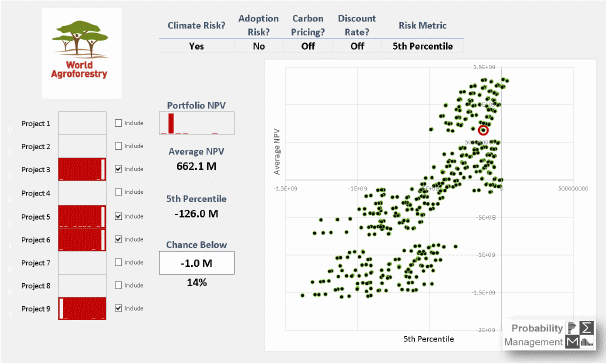Uncheck Include for Project 9

pos(118,308)
